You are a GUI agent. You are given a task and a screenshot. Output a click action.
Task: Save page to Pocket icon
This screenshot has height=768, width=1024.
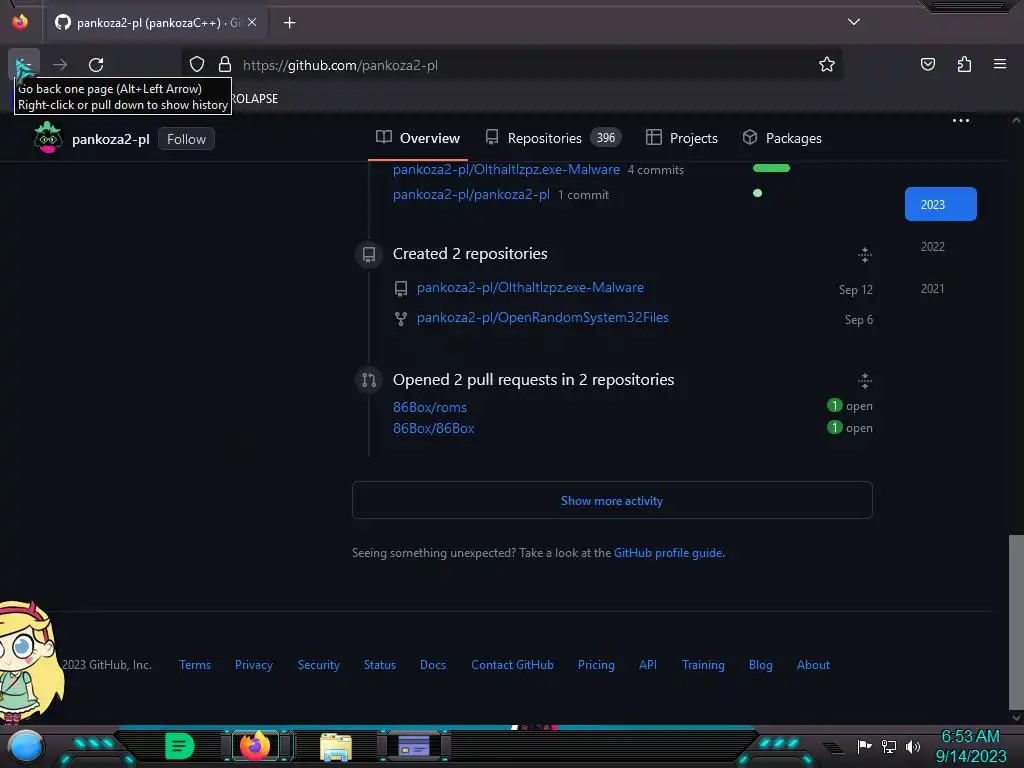(927, 64)
